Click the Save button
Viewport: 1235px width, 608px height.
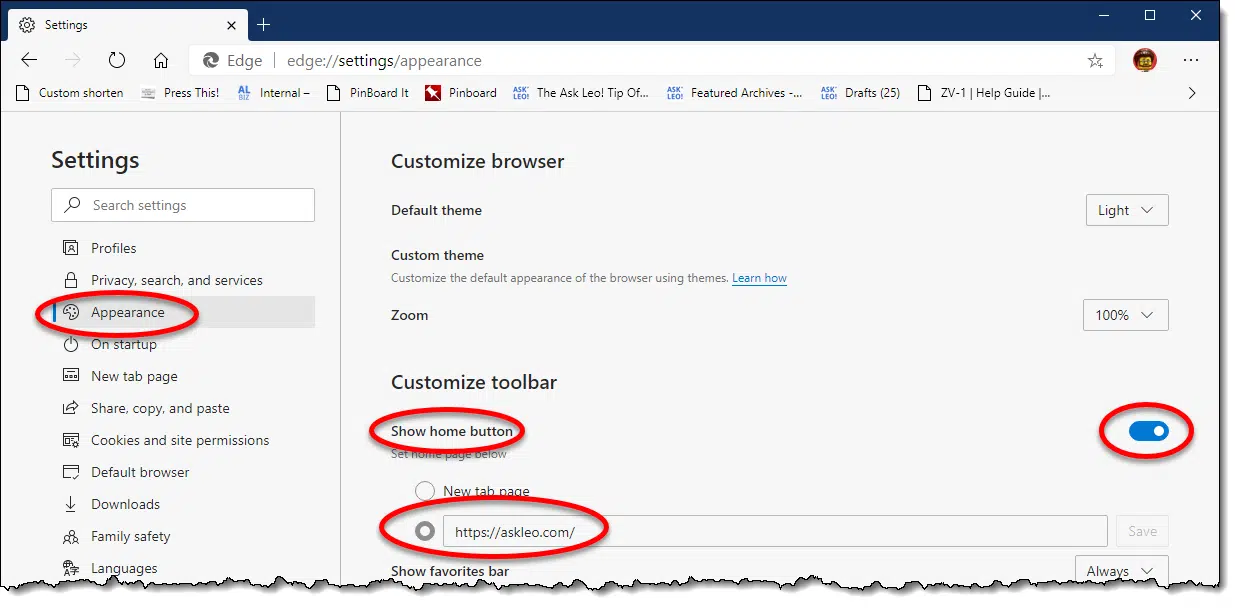click(x=1142, y=532)
